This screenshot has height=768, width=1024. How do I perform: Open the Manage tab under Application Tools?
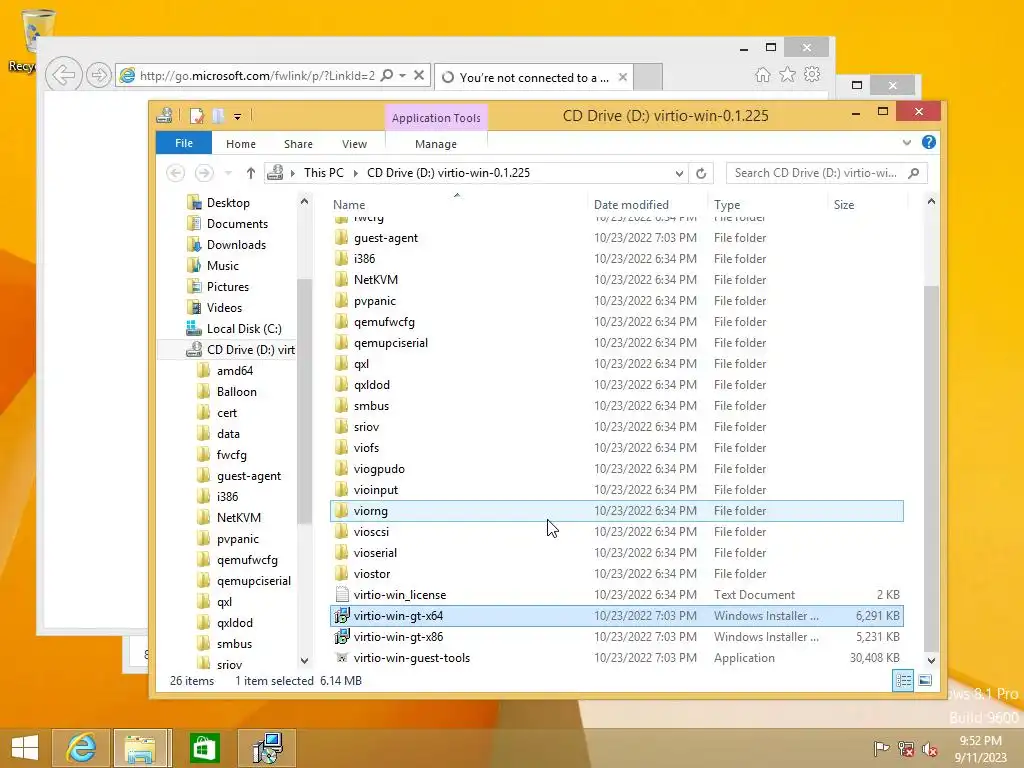pos(436,144)
